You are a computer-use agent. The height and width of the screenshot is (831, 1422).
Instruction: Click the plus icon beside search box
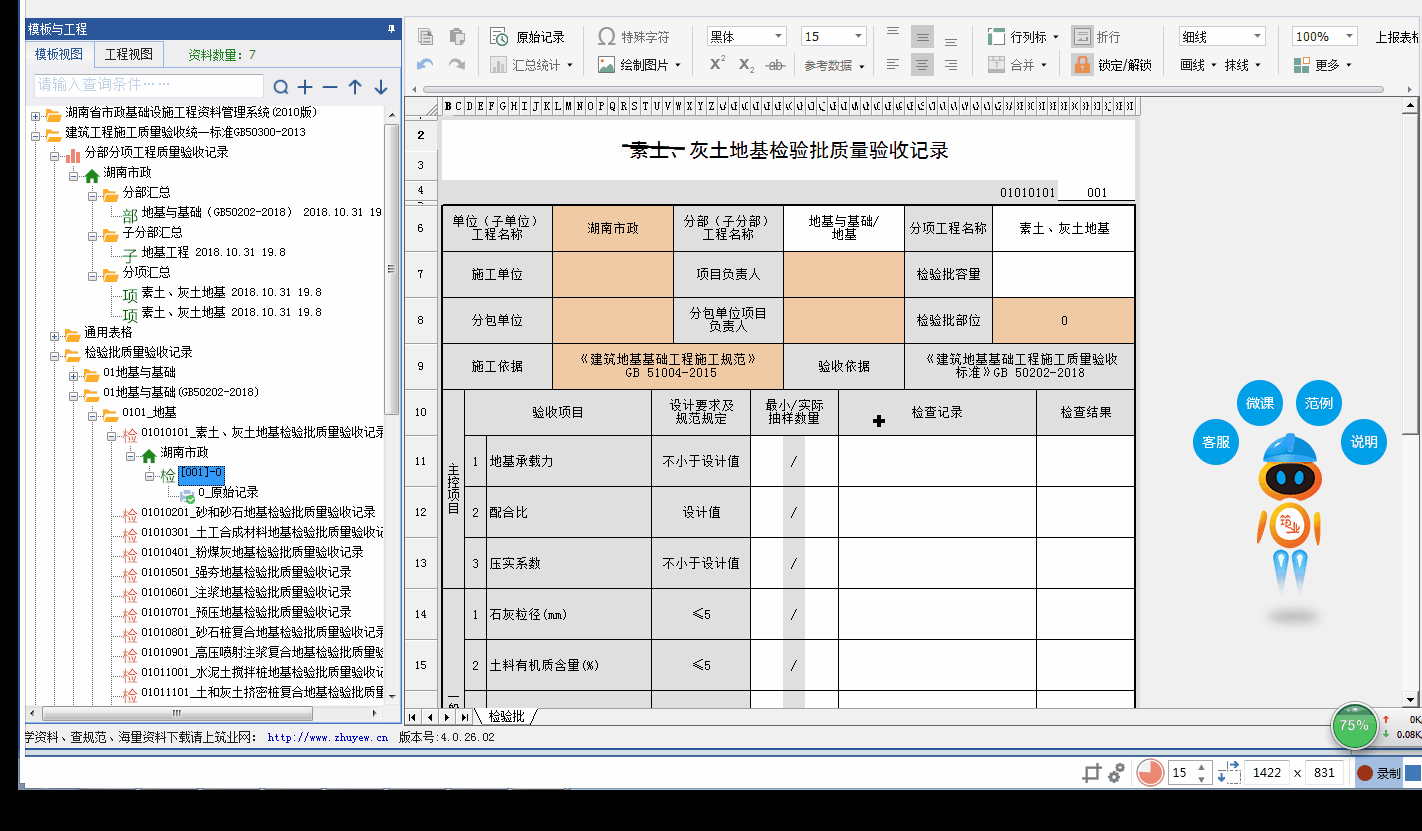coord(305,87)
